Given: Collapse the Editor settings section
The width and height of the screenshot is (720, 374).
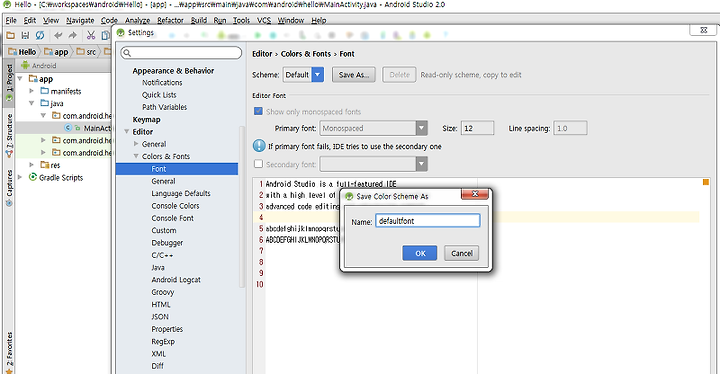Looking at the screenshot, I should coord(126,131).
